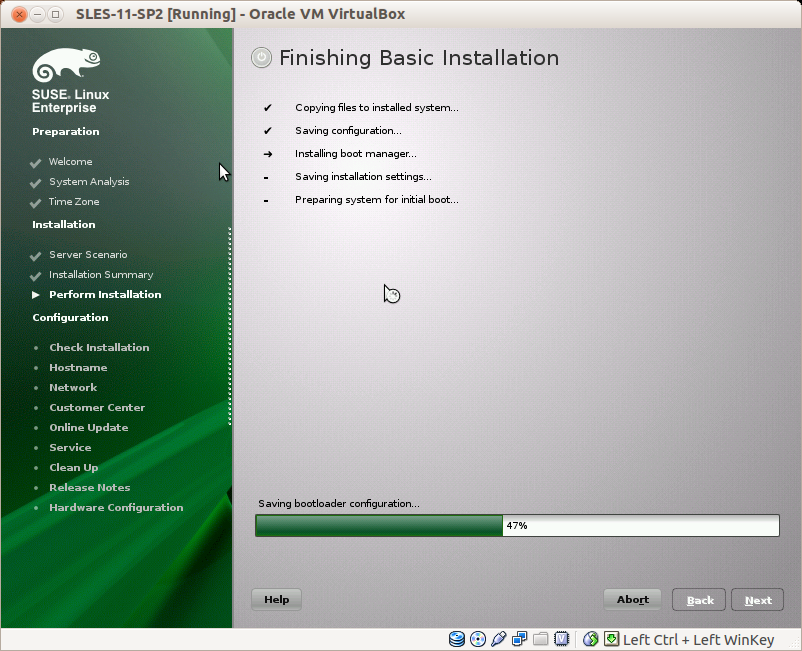Click the Help button
802x651 pixels.
(276, 599)
